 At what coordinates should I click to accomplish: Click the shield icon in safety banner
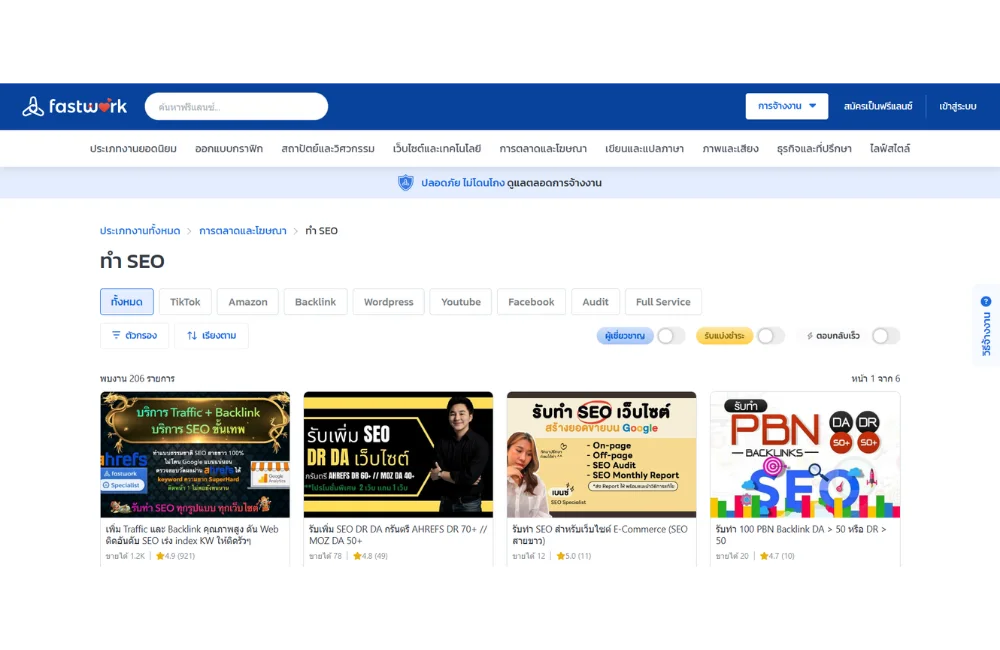(405, 183)
